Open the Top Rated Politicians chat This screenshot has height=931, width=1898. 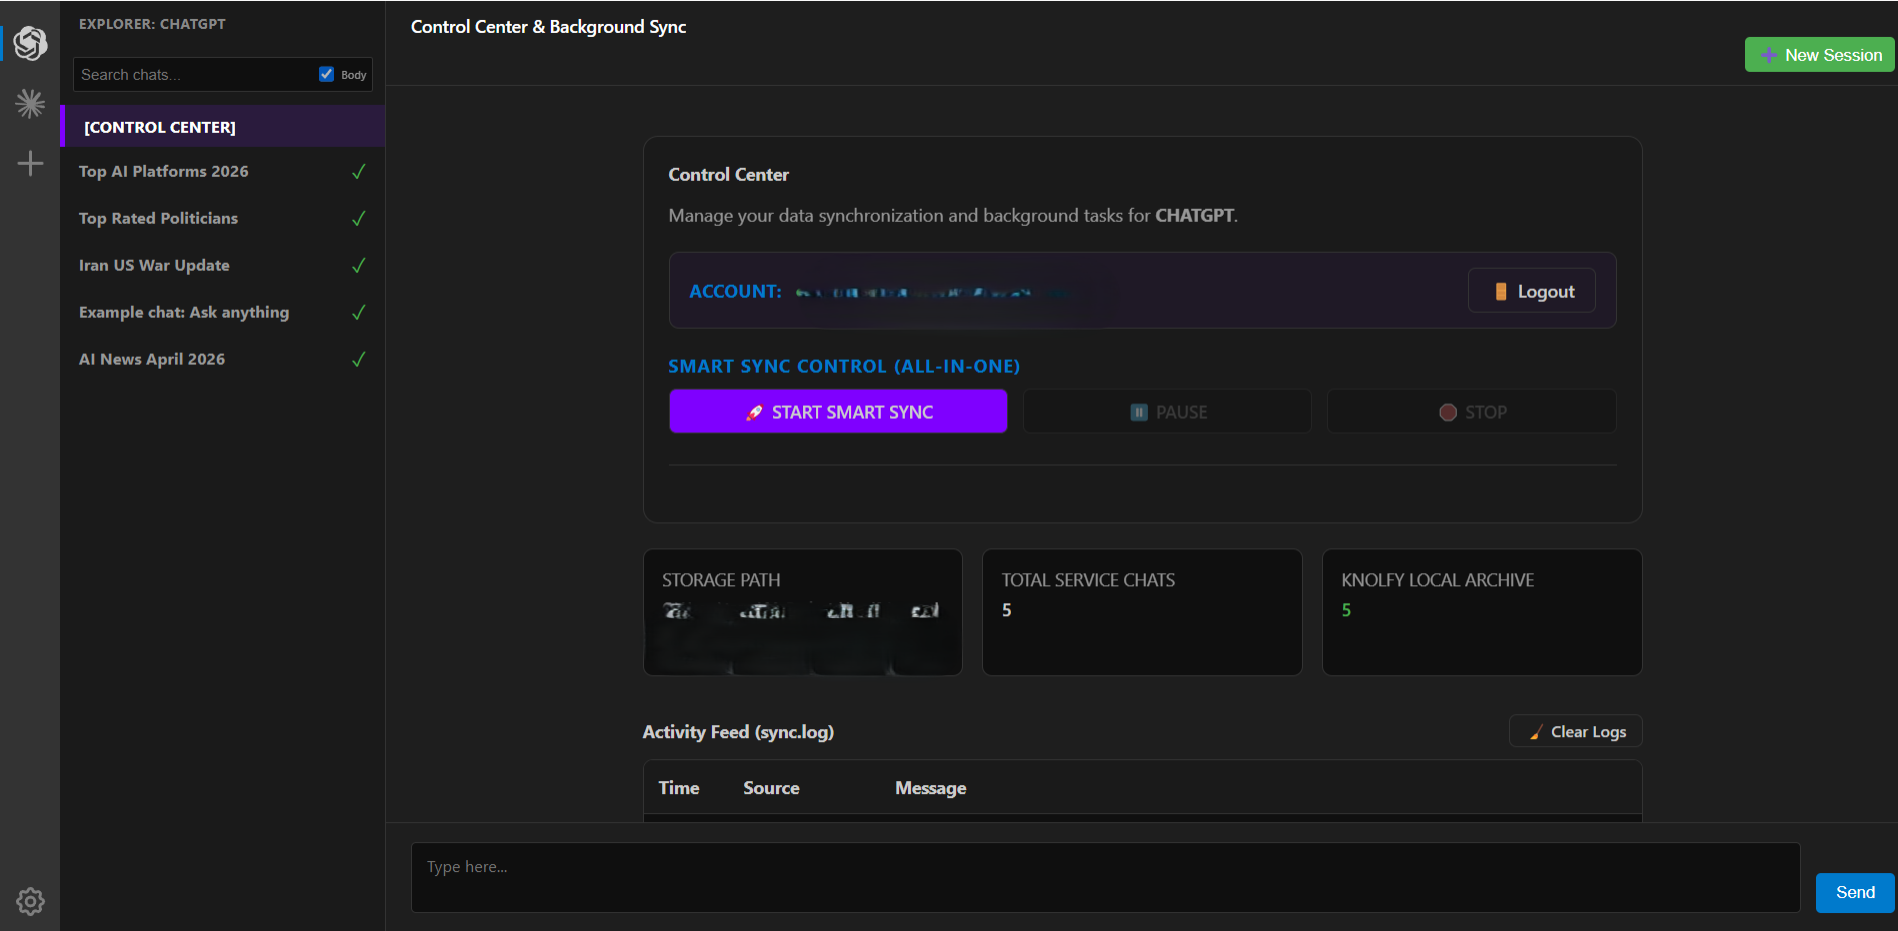(x=158, y=219)
